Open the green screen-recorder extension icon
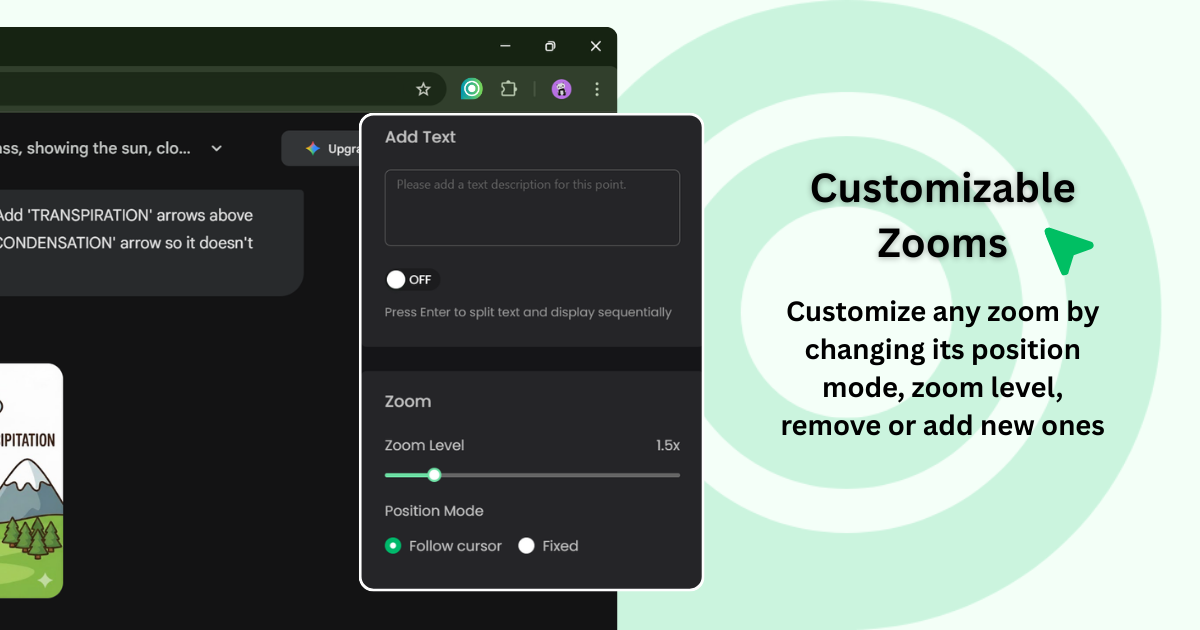 click(x=470, y=88)
